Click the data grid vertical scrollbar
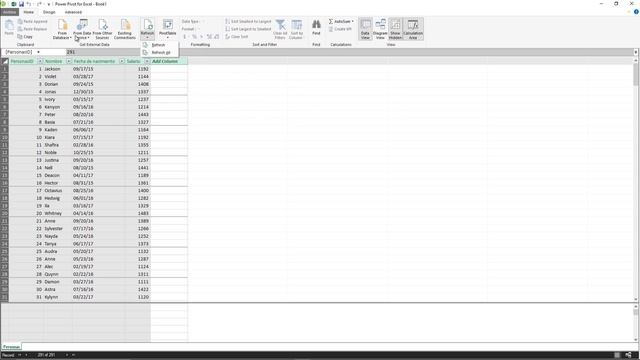 [636, 180]
